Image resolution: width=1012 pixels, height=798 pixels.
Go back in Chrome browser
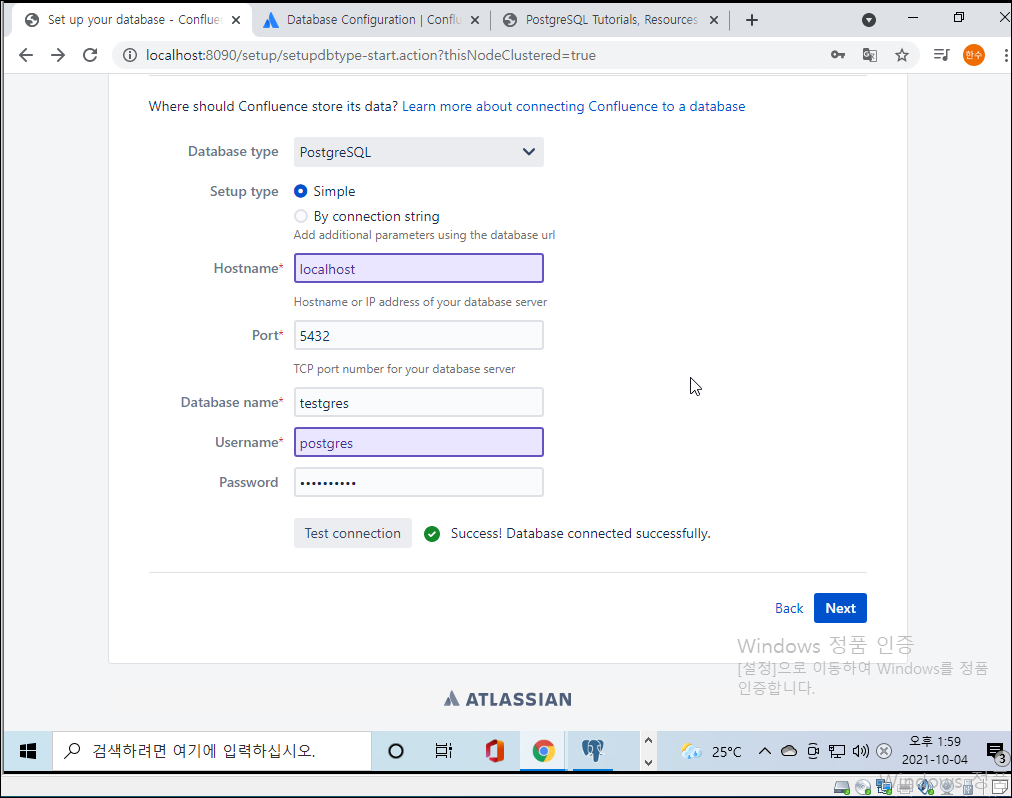coord(26,56)
